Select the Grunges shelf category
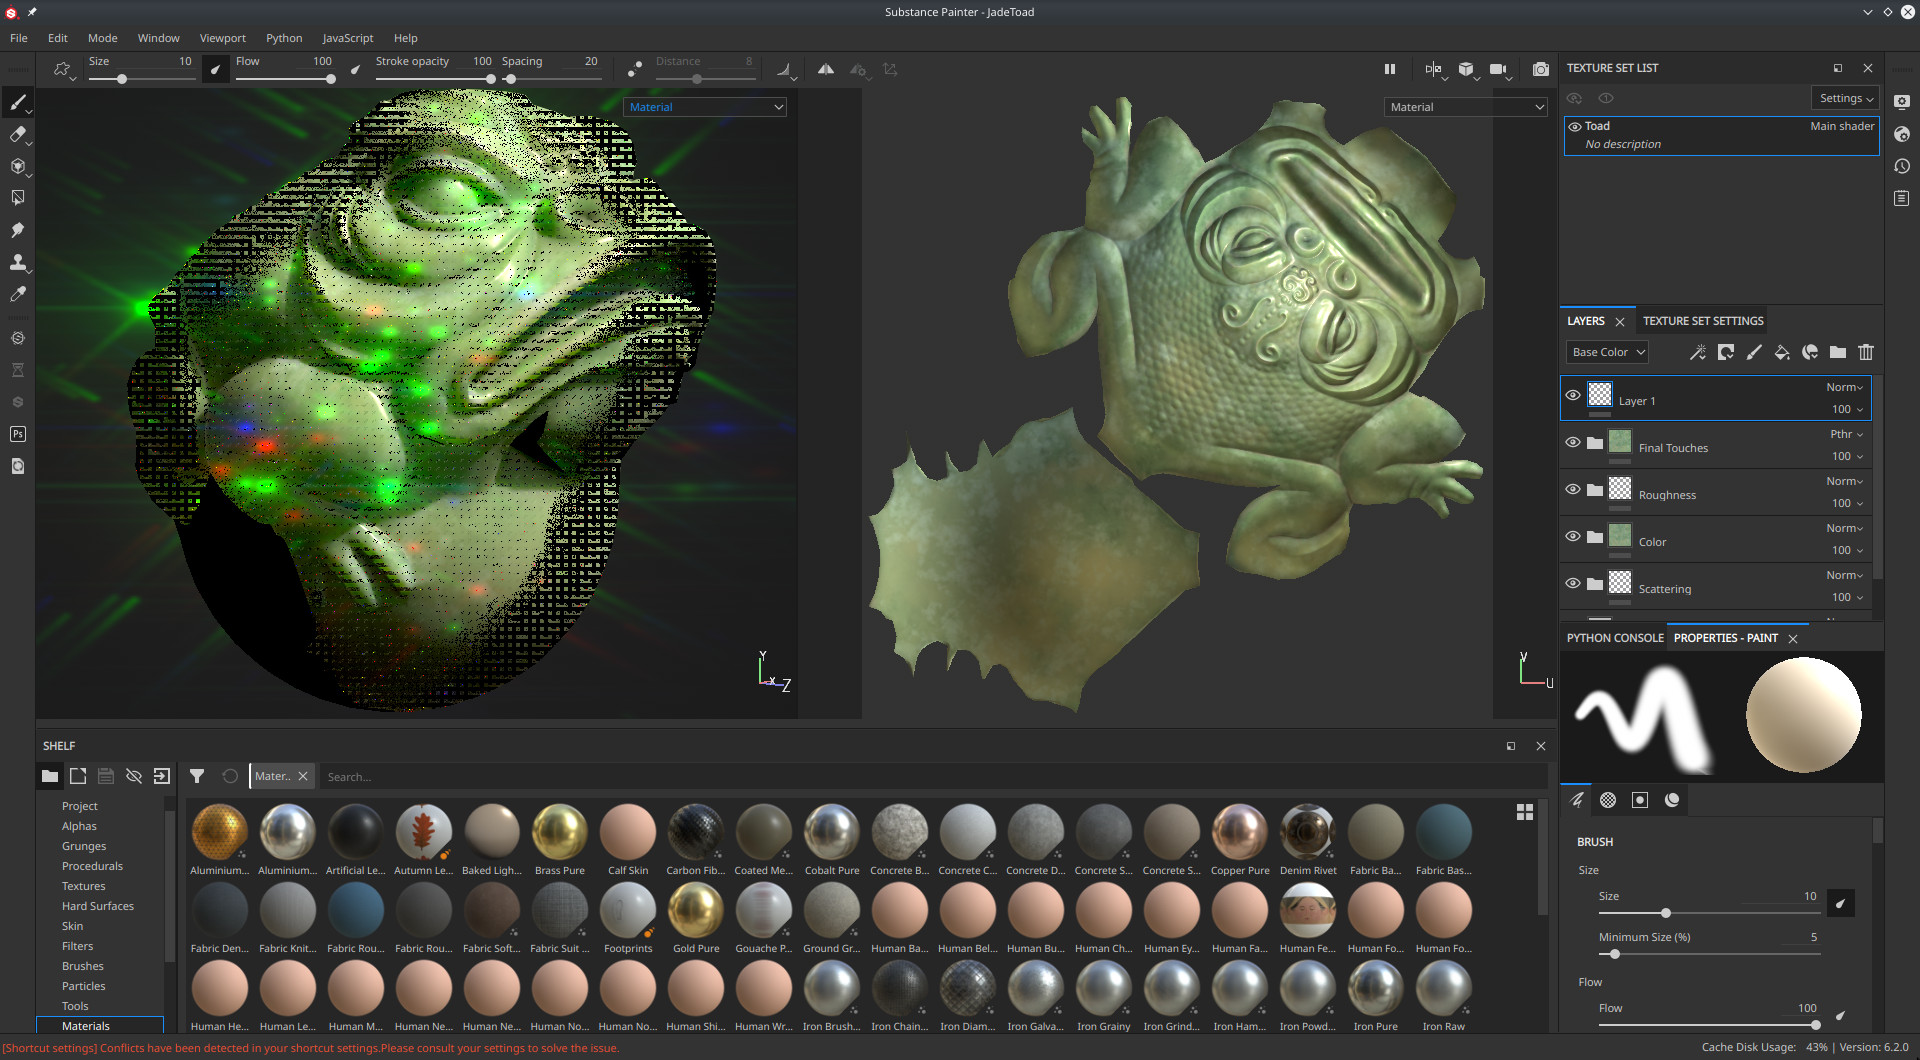The height and width of the screenshot is (1060, 1920). point(84,846)
